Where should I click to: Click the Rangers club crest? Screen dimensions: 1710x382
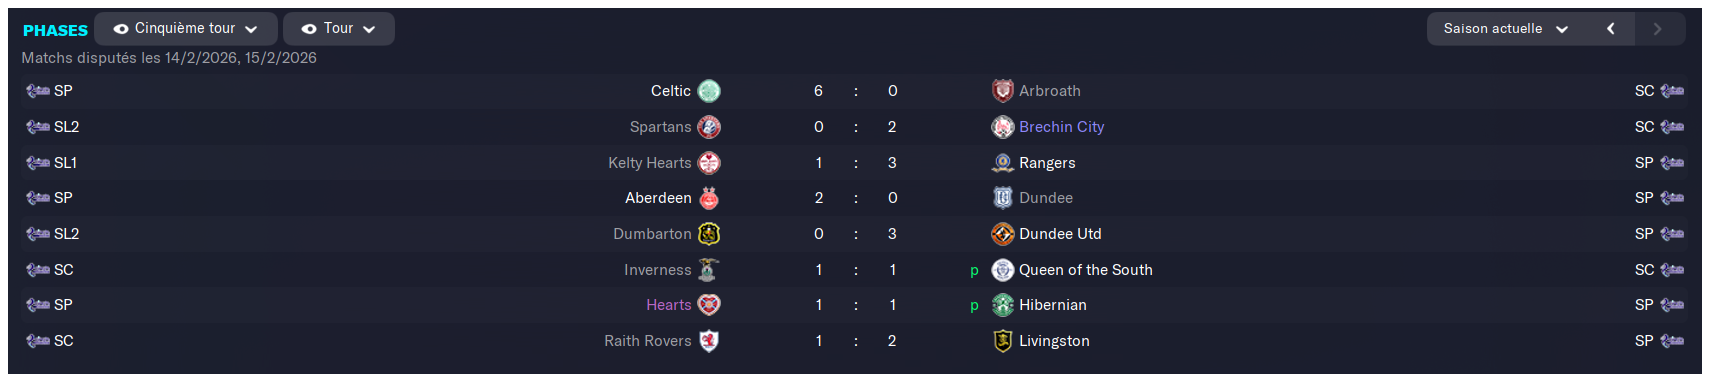pos(1002,163)
